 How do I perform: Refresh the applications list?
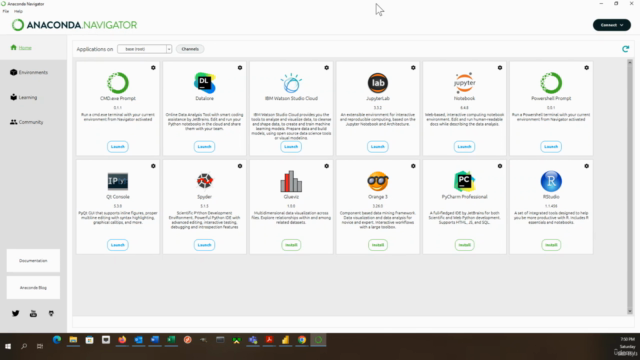(x=625, y=49)
